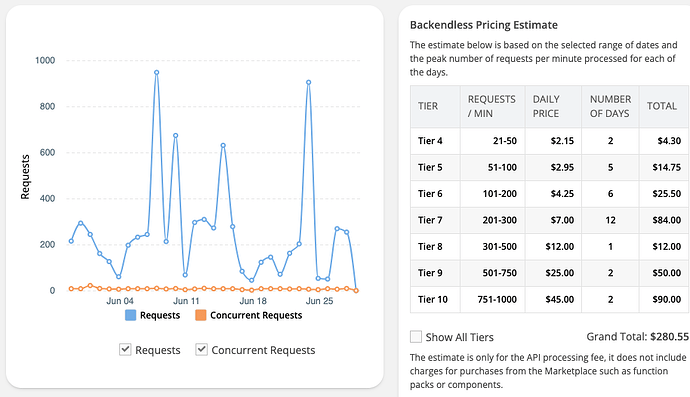This screenshot has height=397, width=690.
Task: Click the blue Requests legend swatch
Action: point(131,315)
